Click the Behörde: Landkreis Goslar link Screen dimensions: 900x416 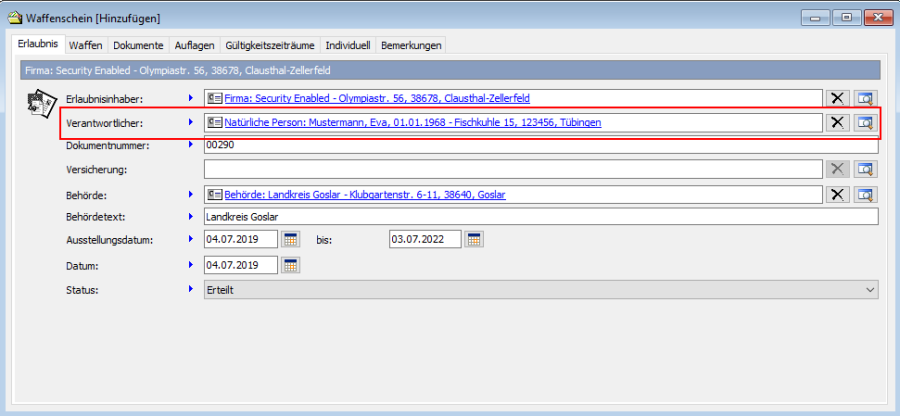[x=365, y=194]
